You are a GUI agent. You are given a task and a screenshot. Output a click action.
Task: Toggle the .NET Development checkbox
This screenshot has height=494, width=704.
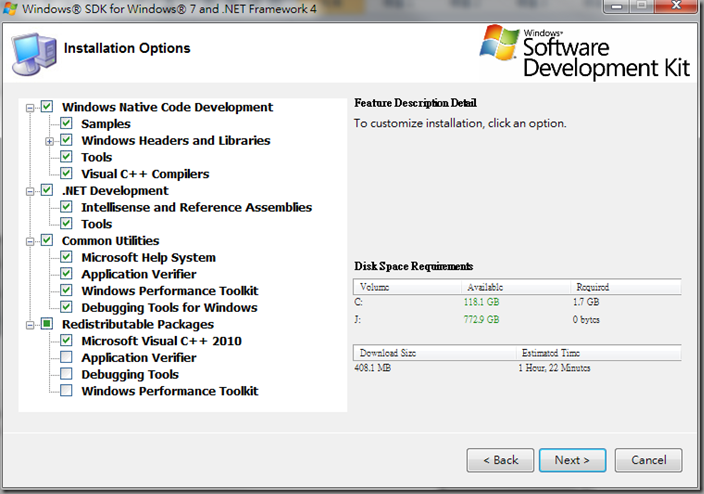coord(47,190)
